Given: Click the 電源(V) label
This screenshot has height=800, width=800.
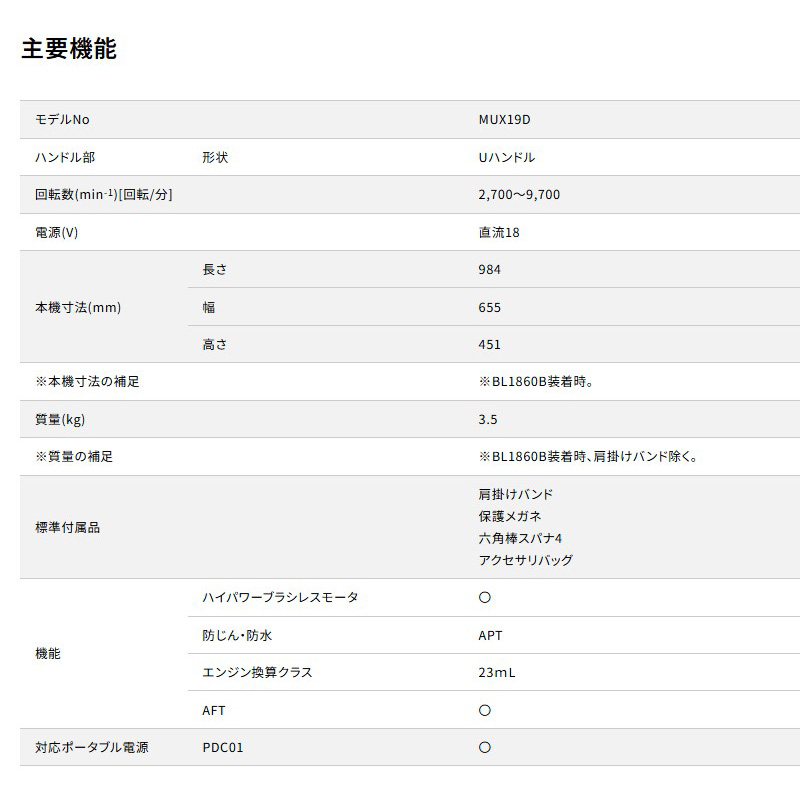Looking at the screenshot, I should [x=56, y=232].
